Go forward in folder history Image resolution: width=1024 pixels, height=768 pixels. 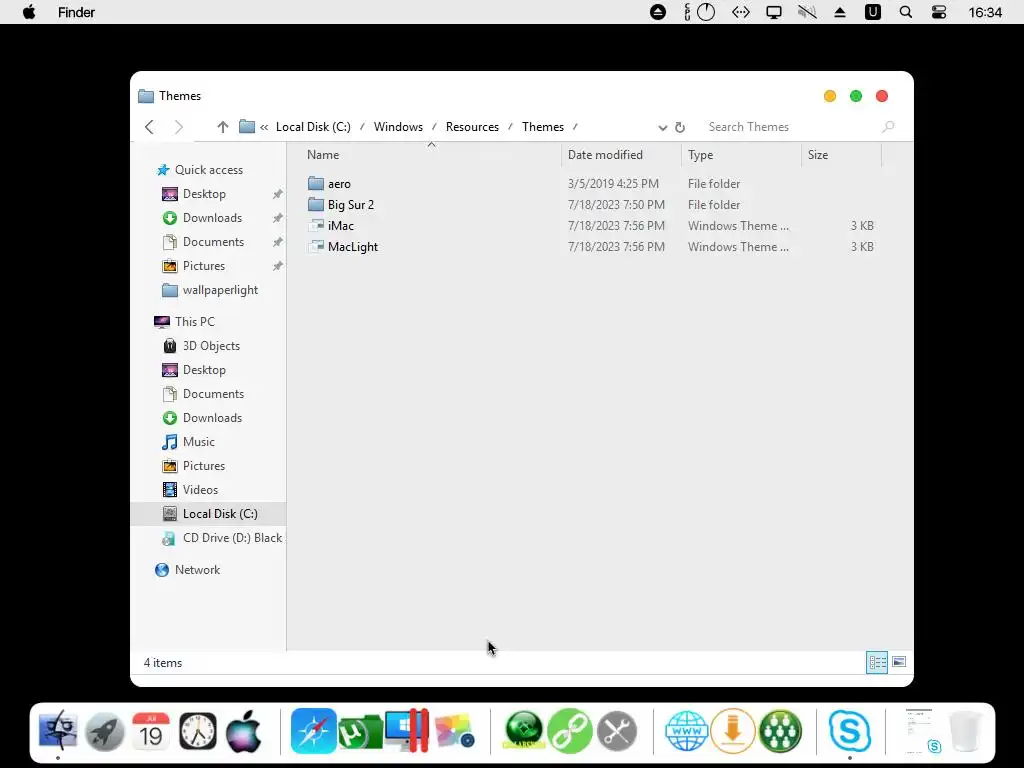click(178, 127)
